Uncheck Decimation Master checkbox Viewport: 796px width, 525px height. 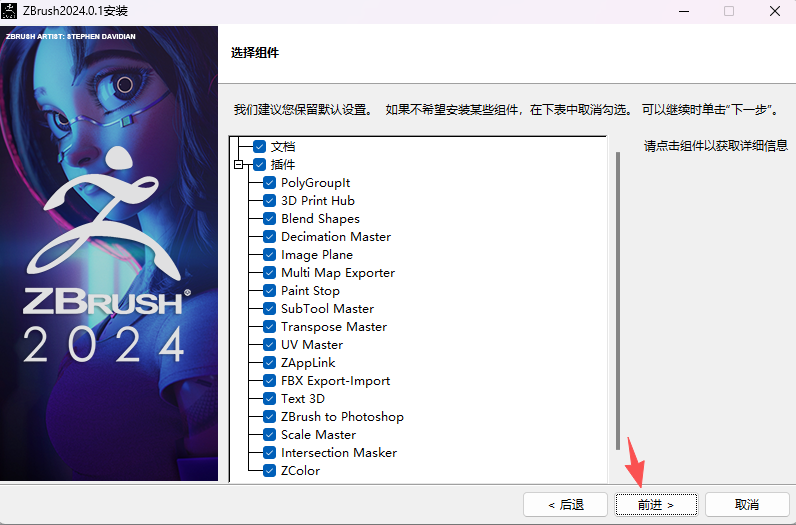point(270,237)
